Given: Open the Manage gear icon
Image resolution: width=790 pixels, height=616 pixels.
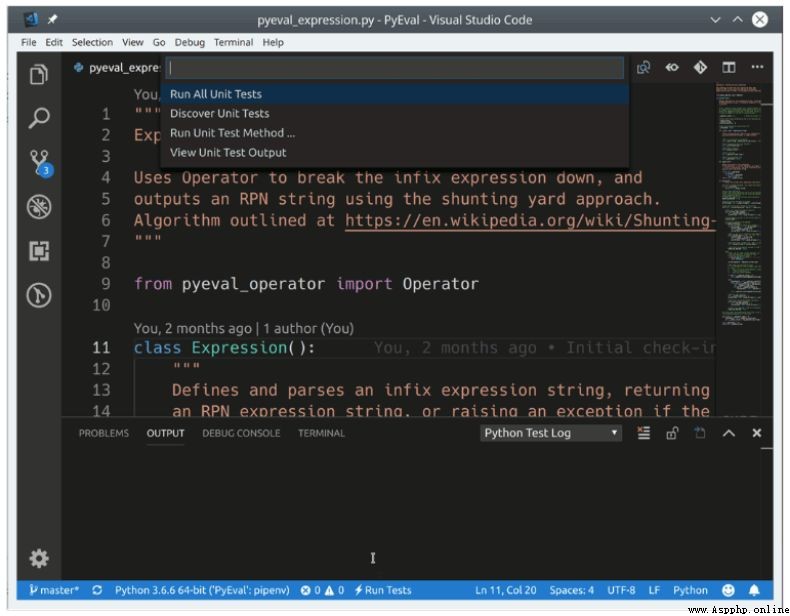Looking at the screenshot, I should coord(39,558).
